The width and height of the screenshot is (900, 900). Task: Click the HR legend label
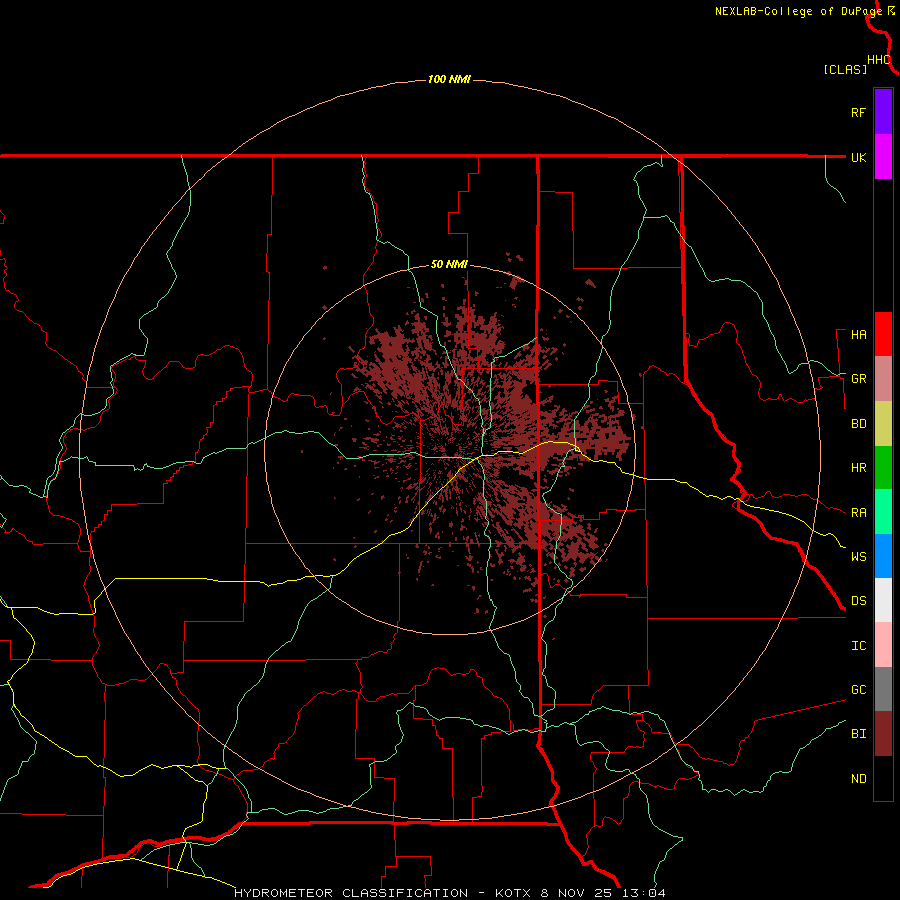[859, 468]
